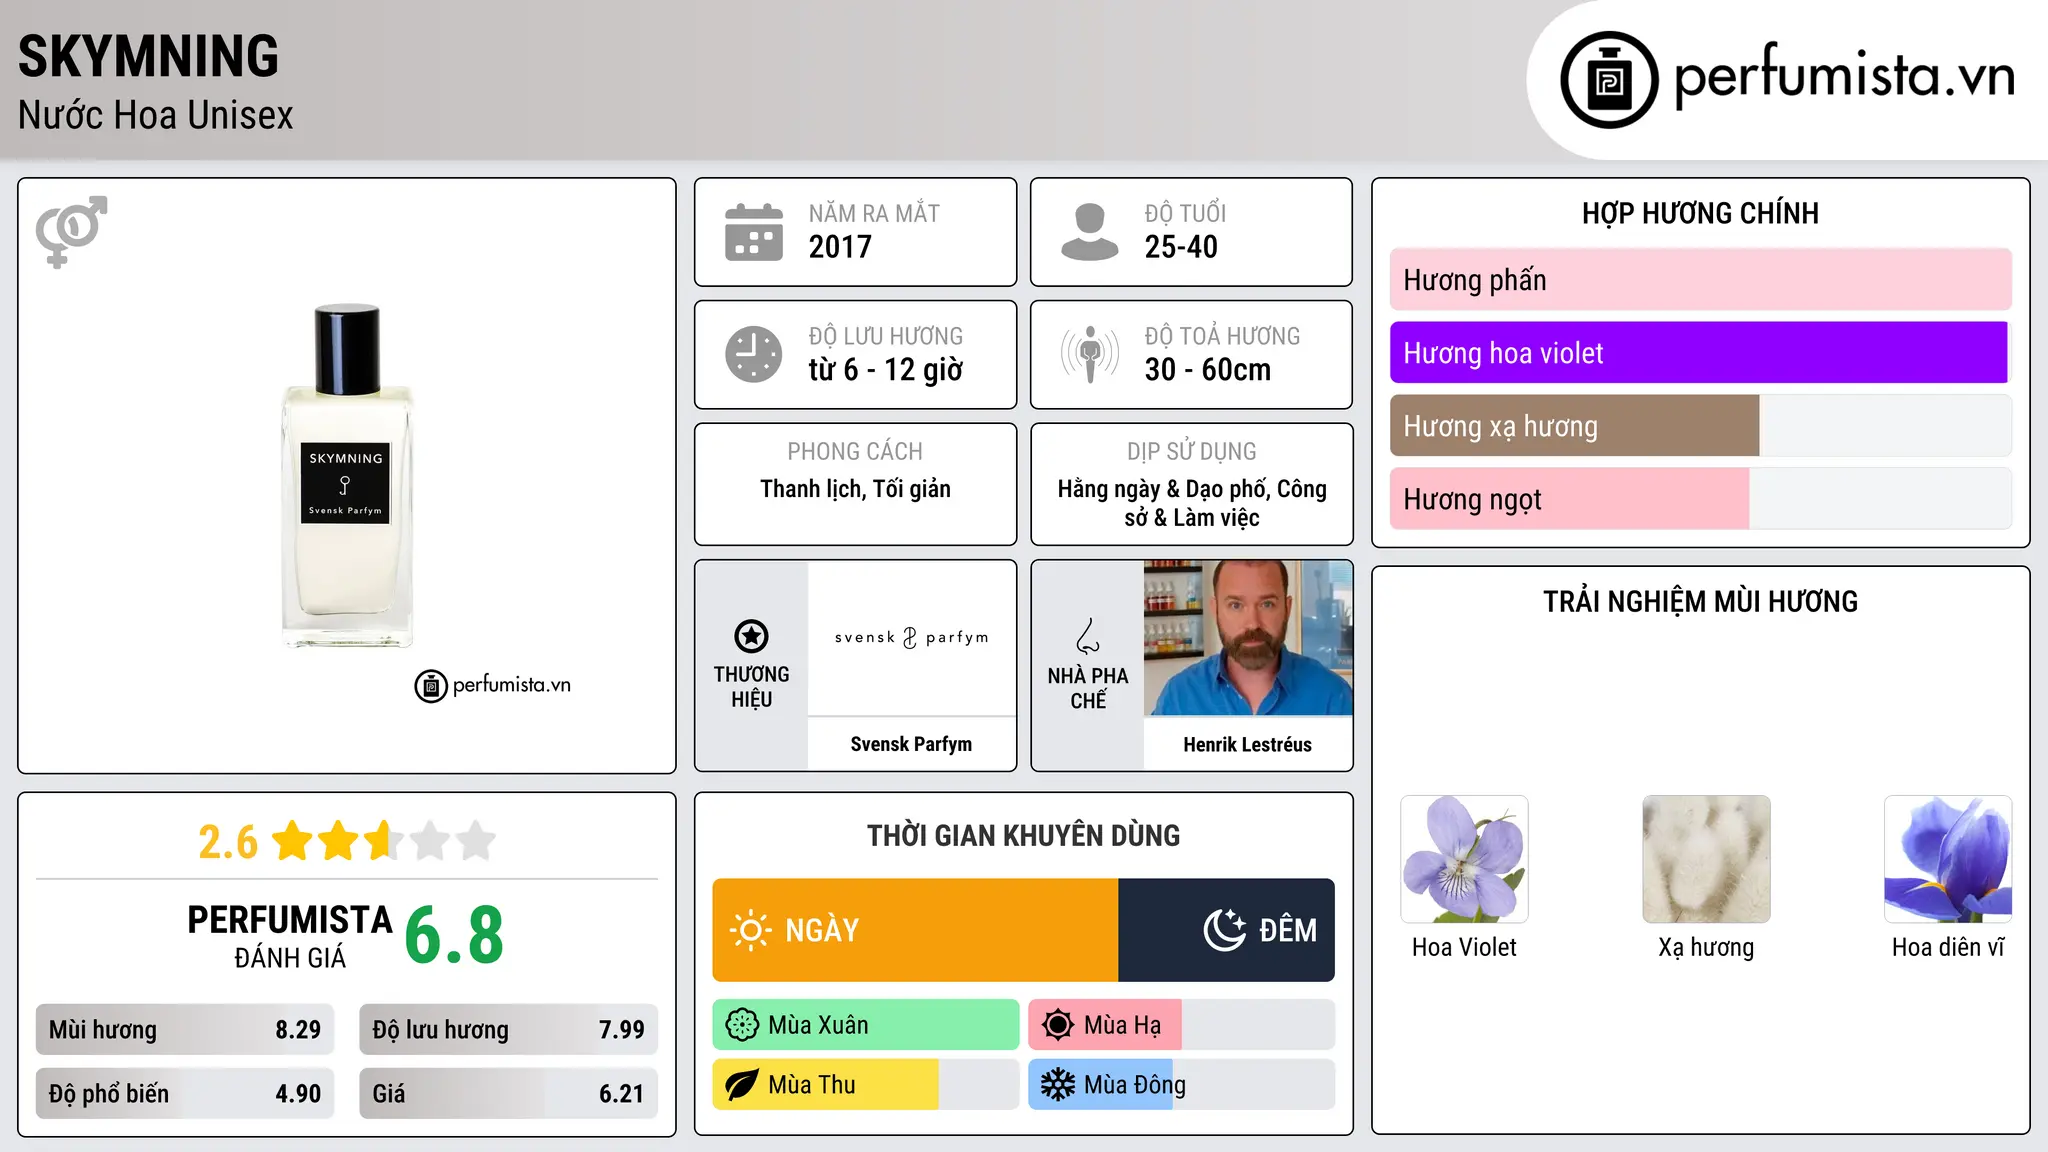The width and height of the screenshot is (2048, 1152).
Task: Open the Skymning perfume bottle image
Action: (347, 476)
